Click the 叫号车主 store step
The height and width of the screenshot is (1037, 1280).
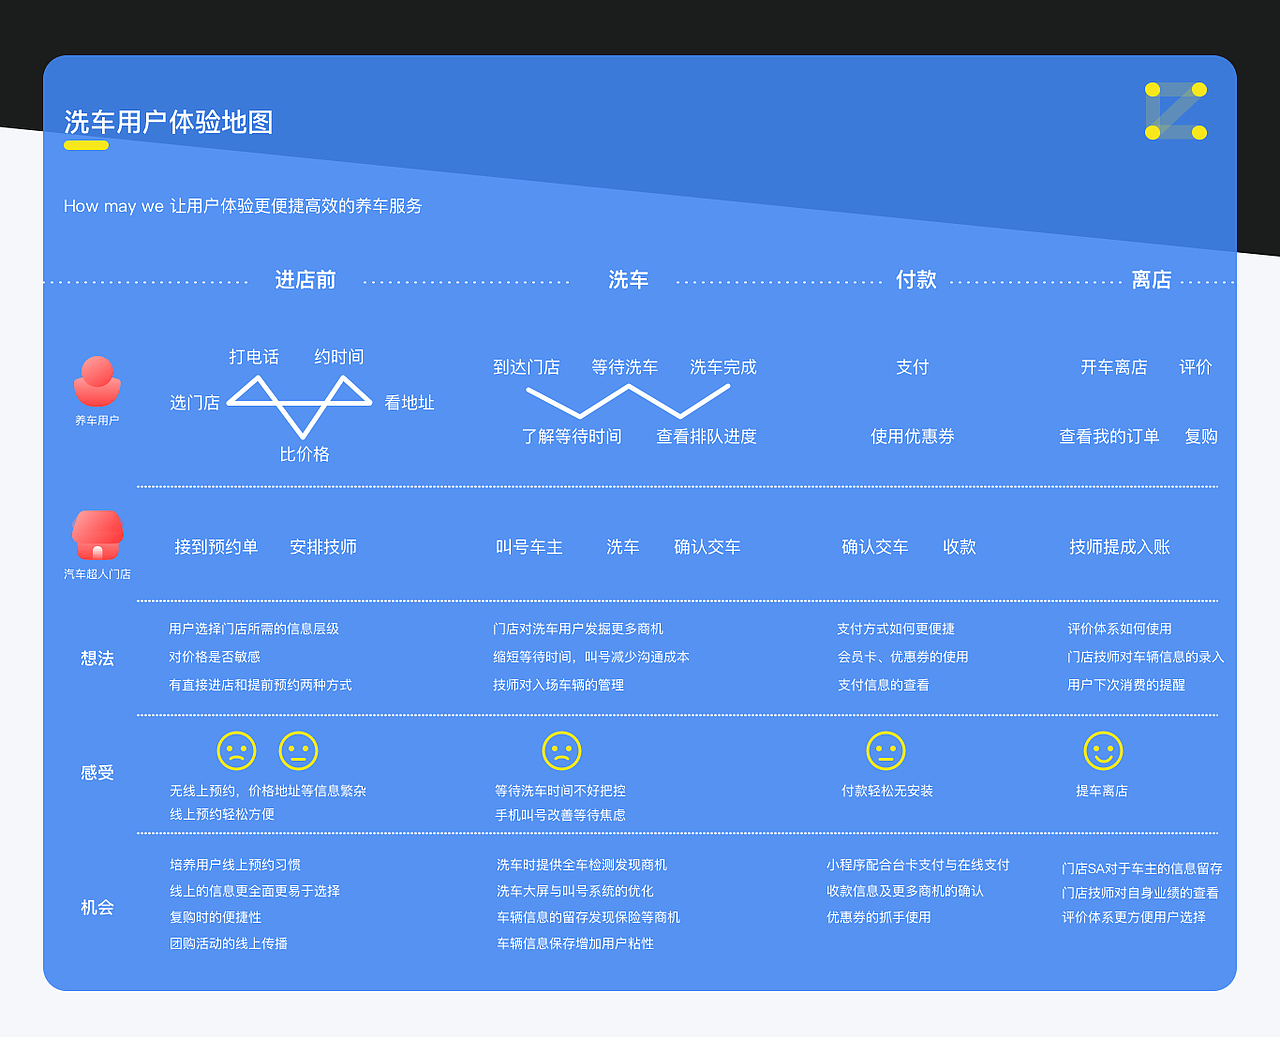[529, 547]
